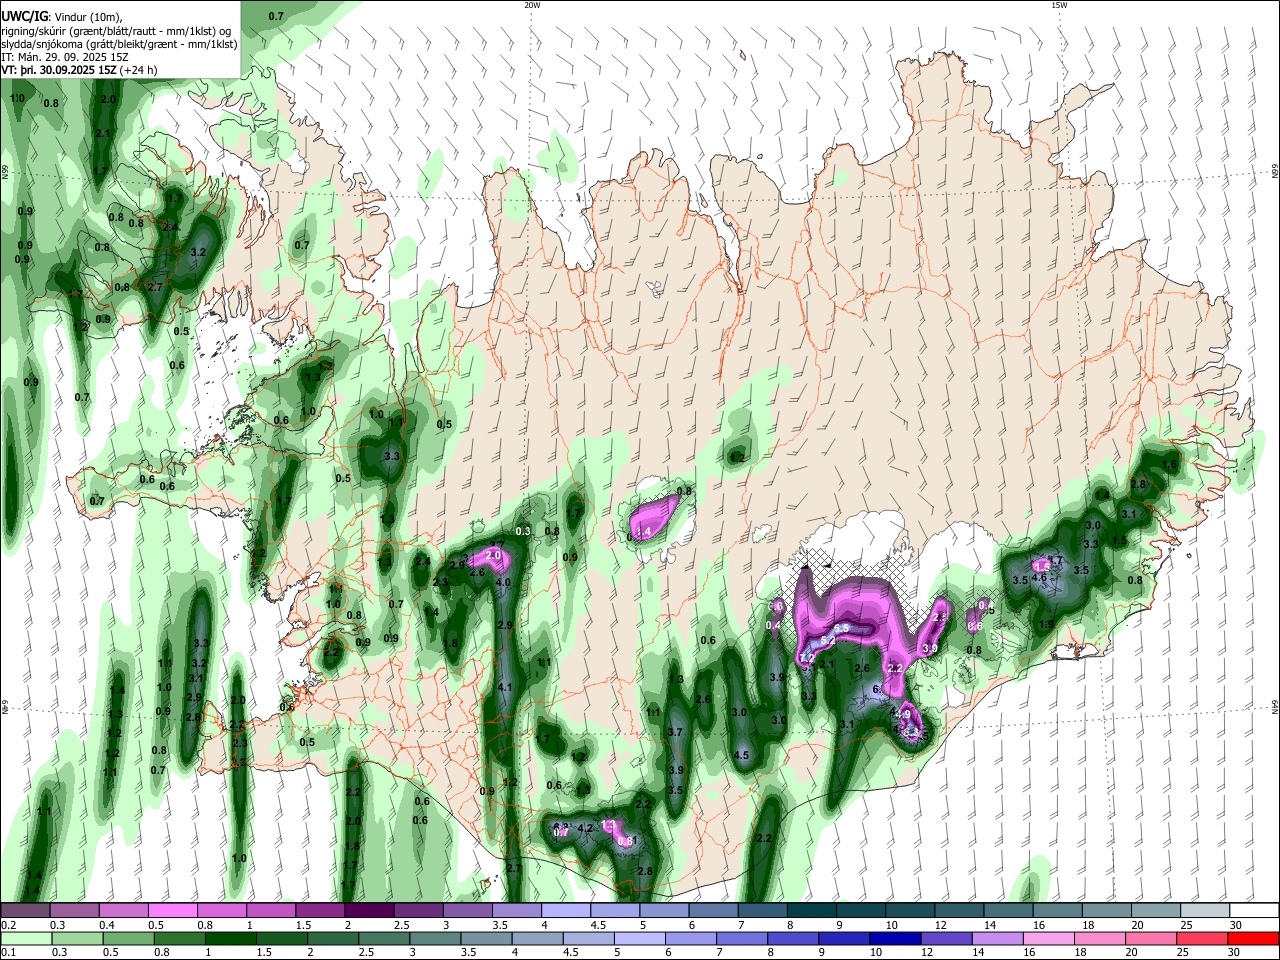Click the 0.2–0.3 dark mauve snow swatch
Viewport: 1280px width, 960px height.
(x=25, y=911)
